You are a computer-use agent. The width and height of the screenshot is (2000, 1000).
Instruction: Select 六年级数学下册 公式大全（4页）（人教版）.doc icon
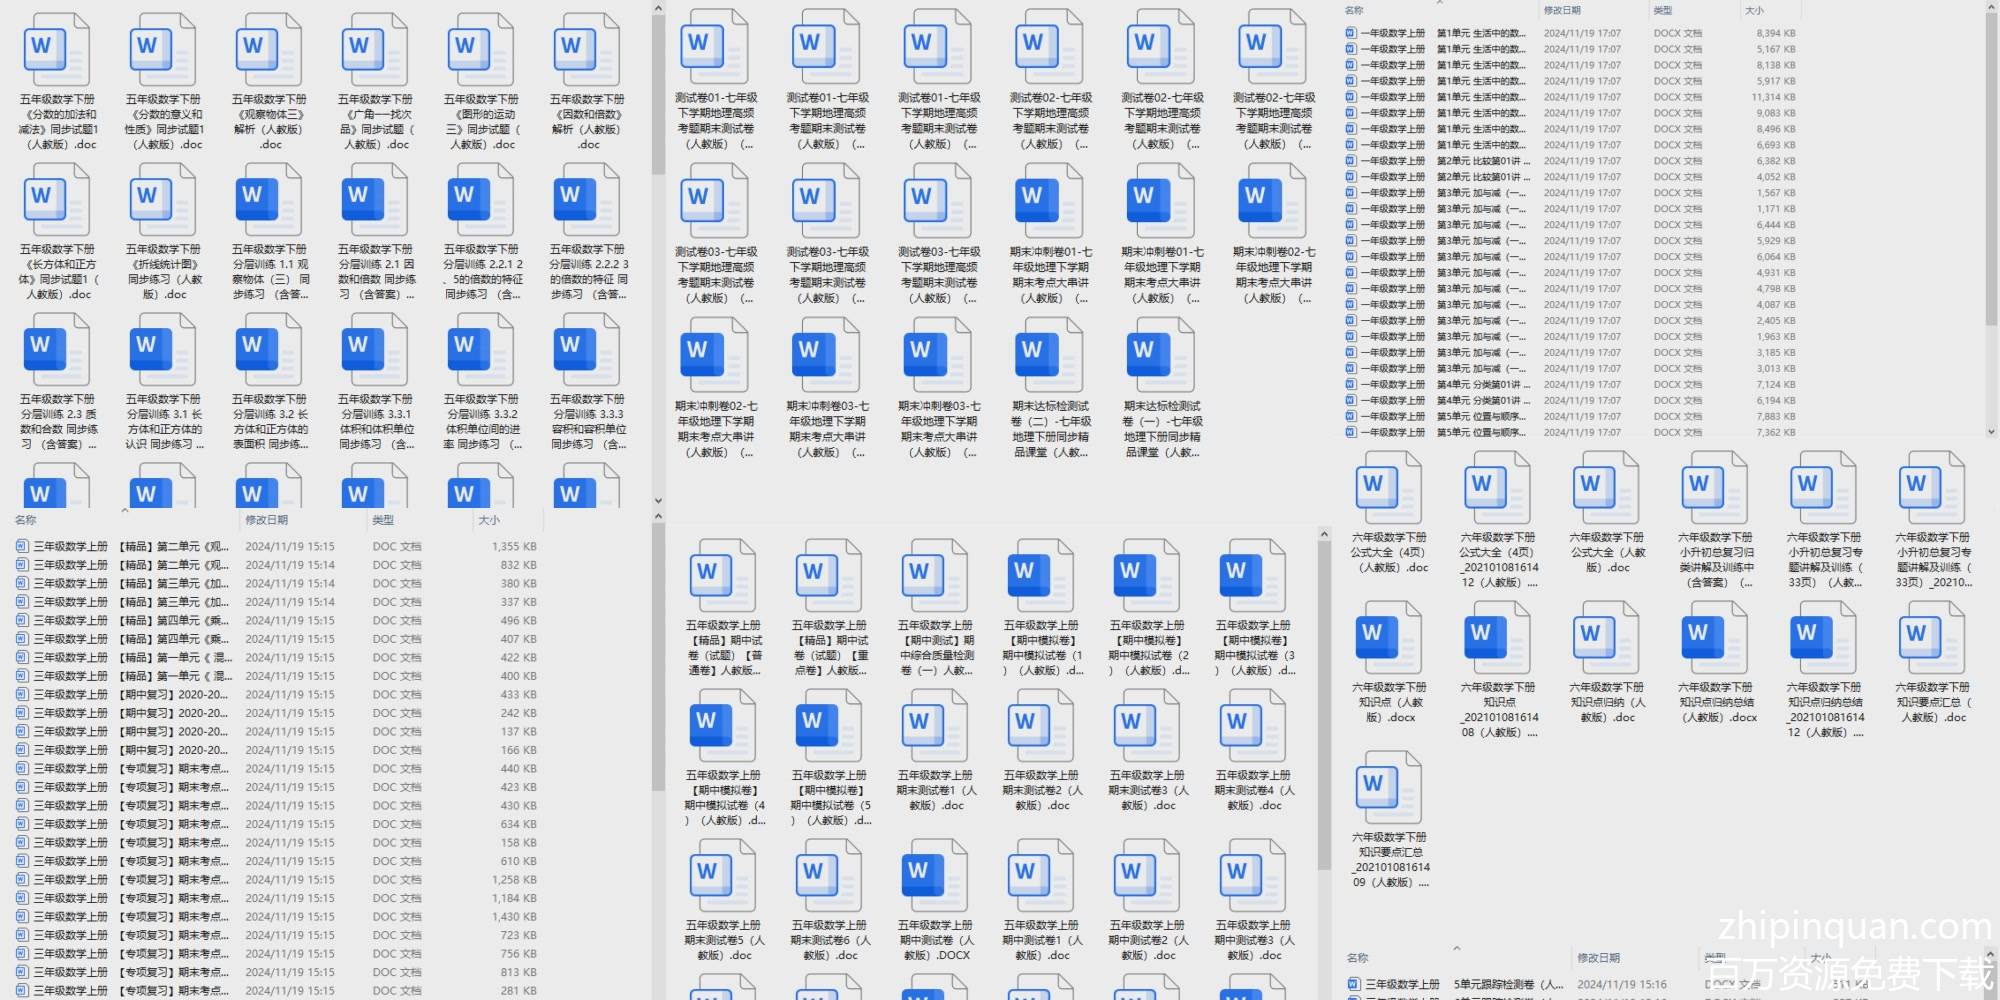coord(1389,488)
